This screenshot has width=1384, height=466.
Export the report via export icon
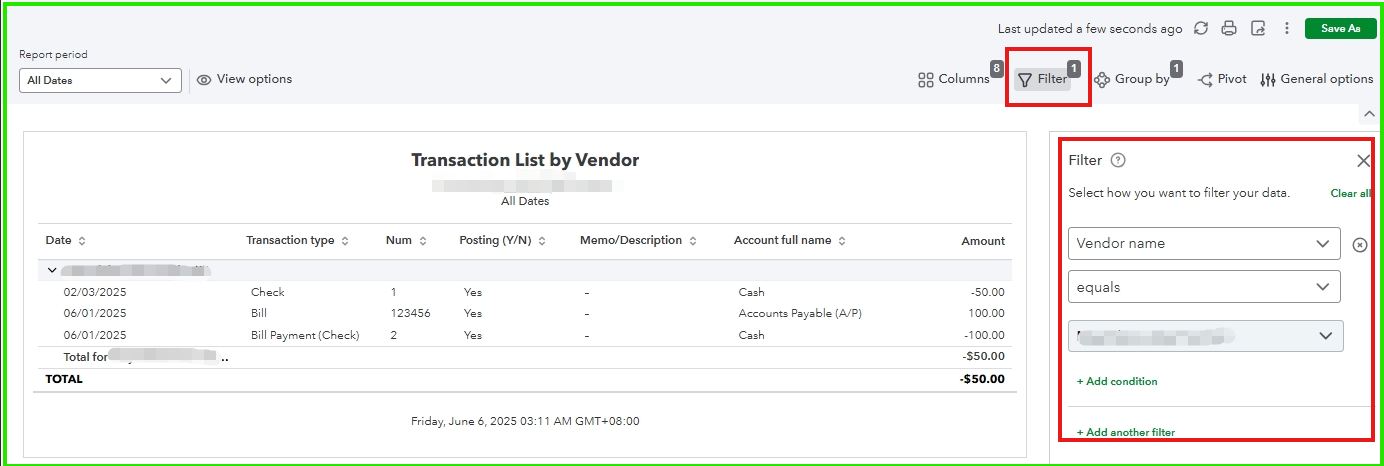click(x=1258, y=29)
